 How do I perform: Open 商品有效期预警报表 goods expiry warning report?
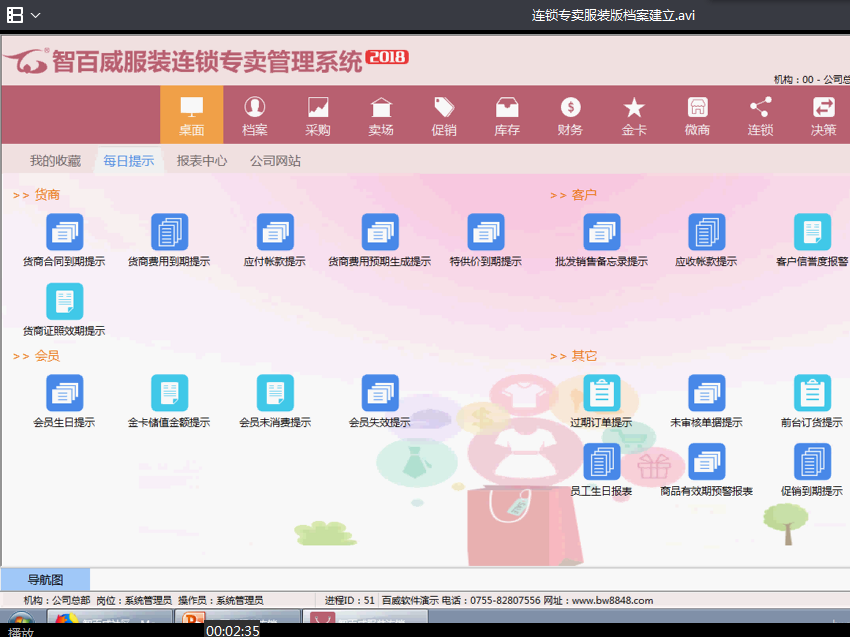[707, 463]
